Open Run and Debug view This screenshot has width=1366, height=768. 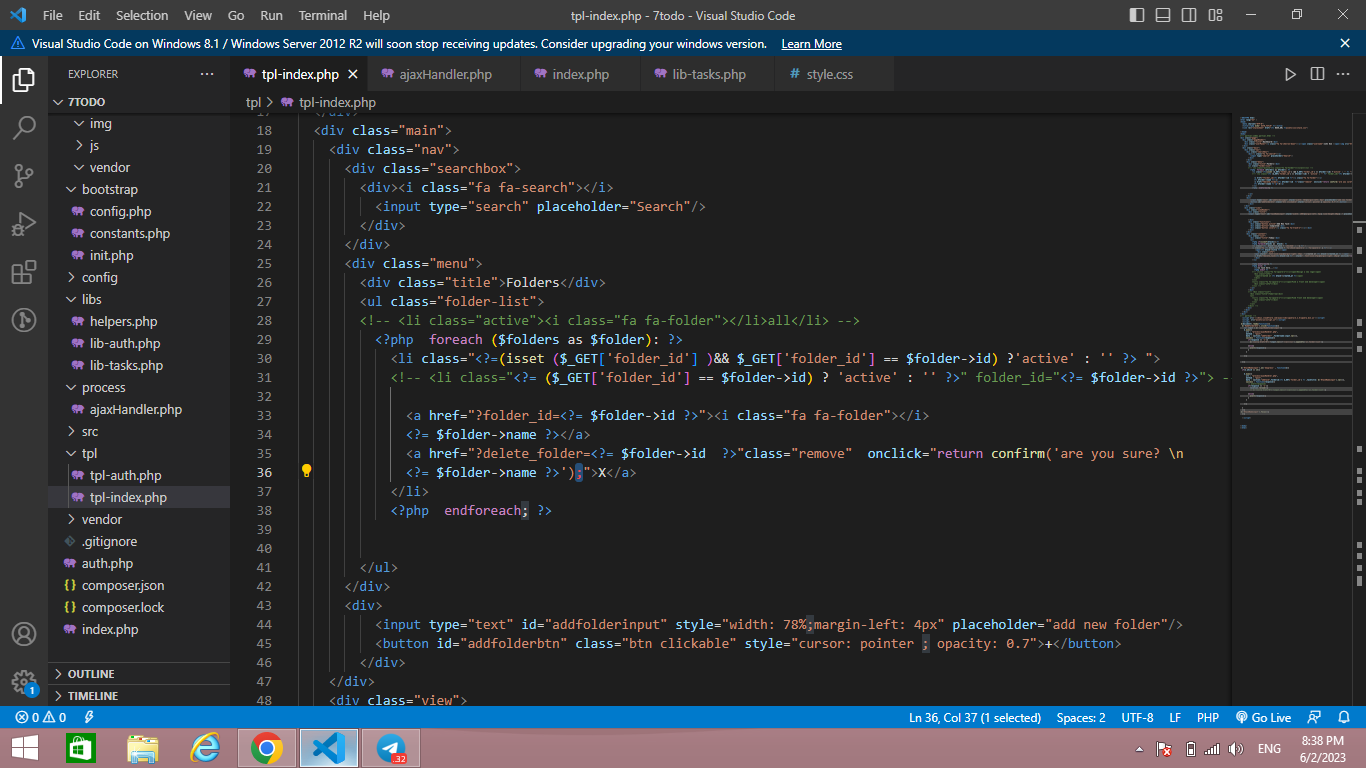coord(24,224)
